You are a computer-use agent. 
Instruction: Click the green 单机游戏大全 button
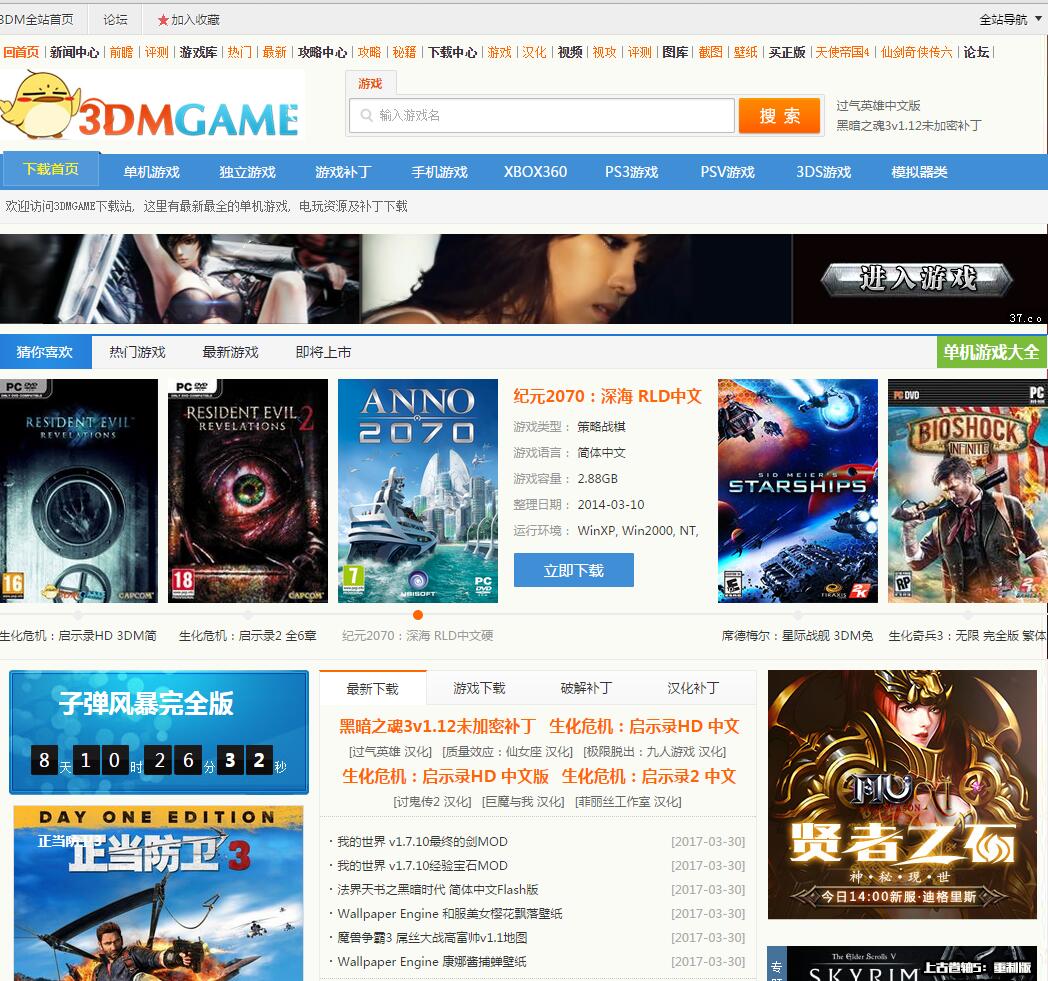point(991,352)
